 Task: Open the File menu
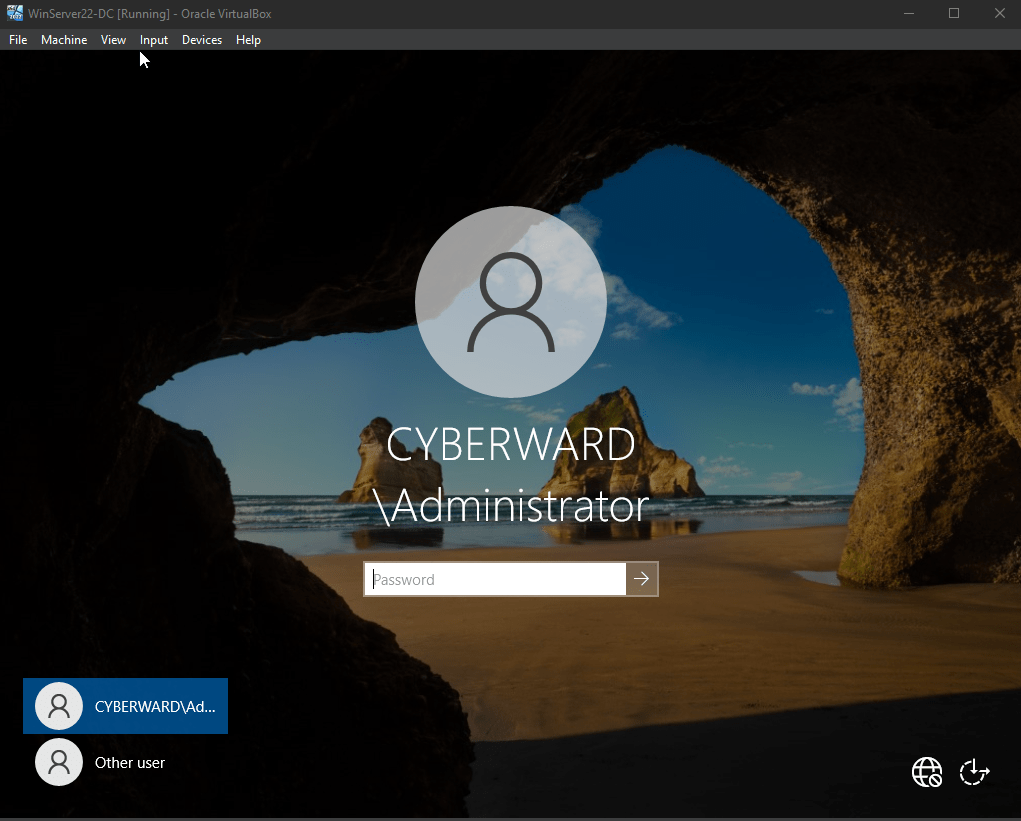point(18,40)
